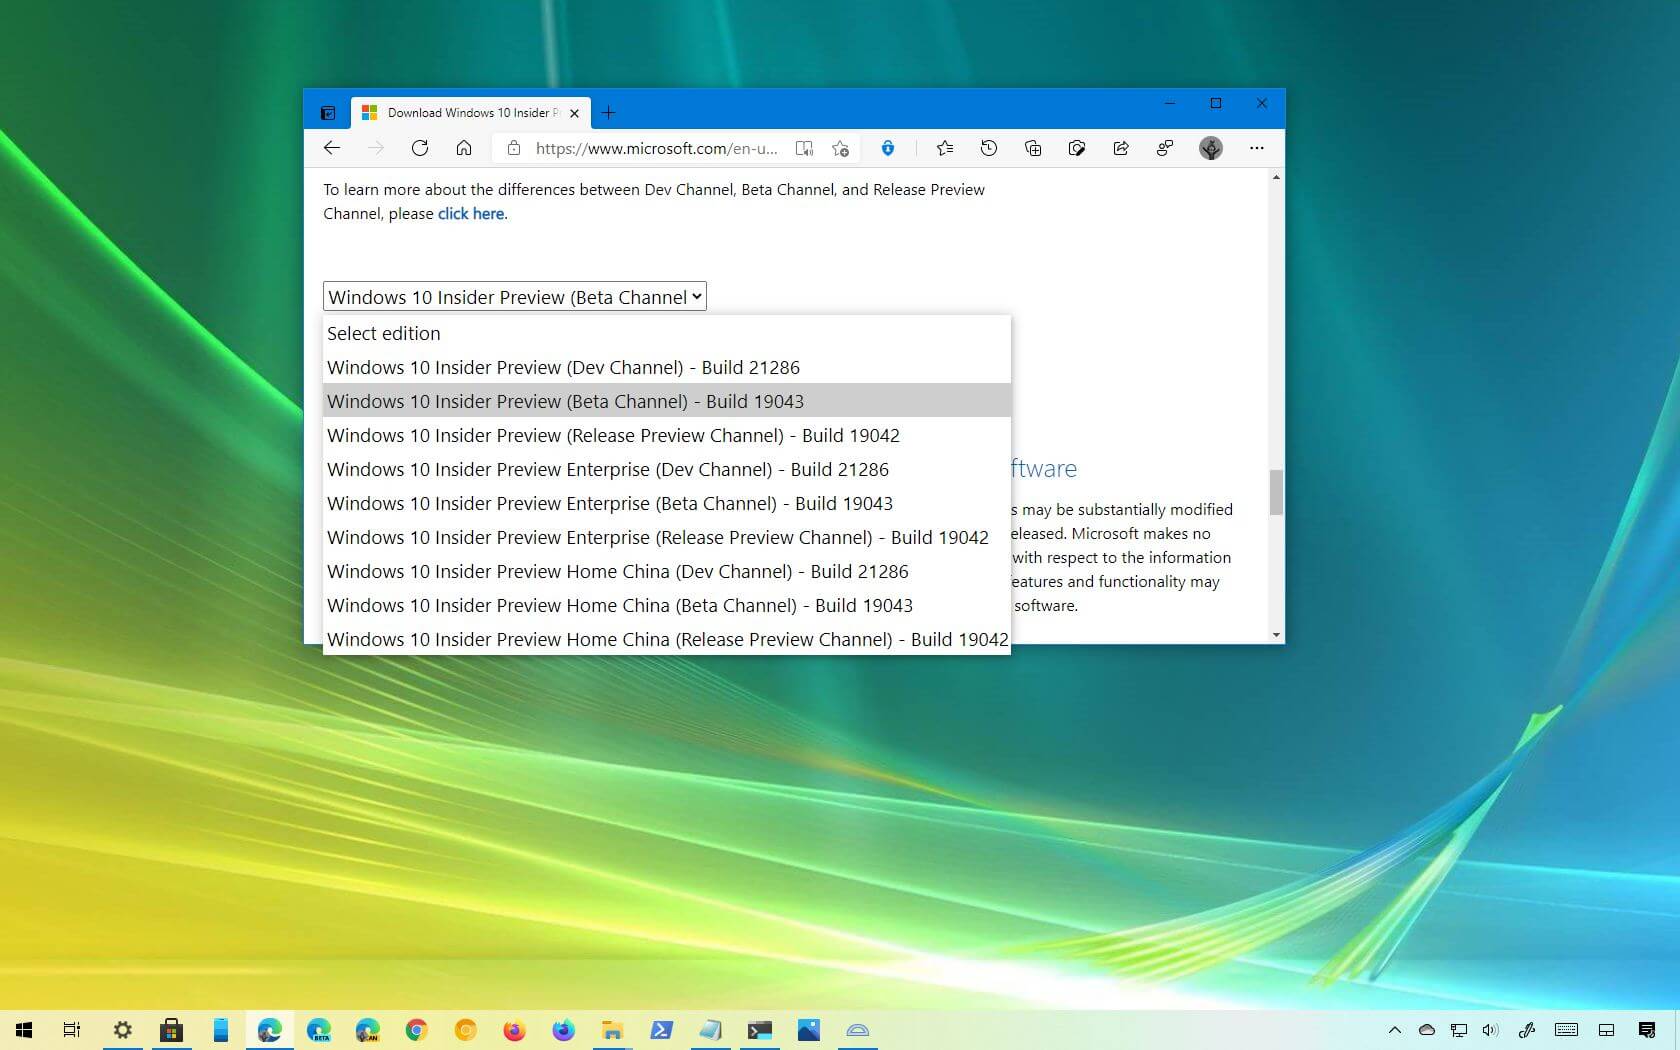Add this page to favorites
This screenshot has width=1680, height=1050.
click(841, 148)
